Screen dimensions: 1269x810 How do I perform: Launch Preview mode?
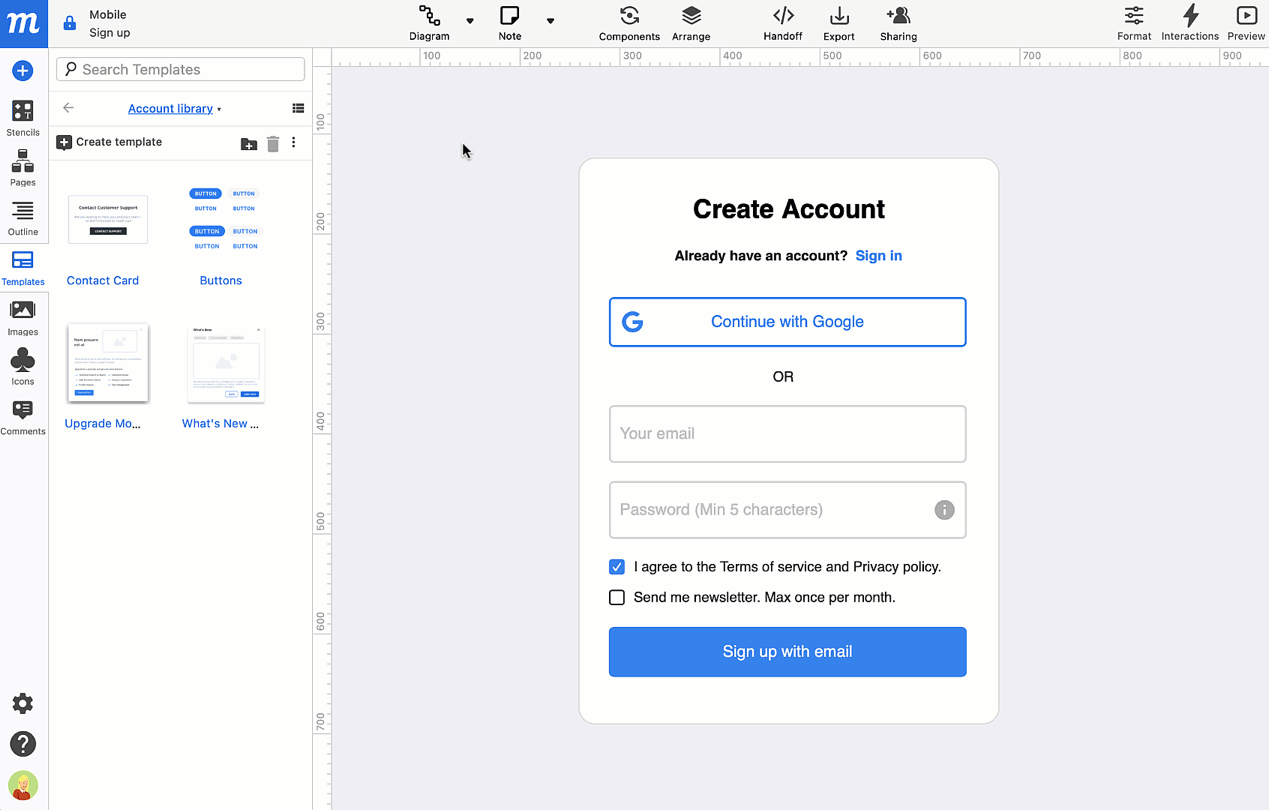pyautogui.click(x=1245, y=22)
